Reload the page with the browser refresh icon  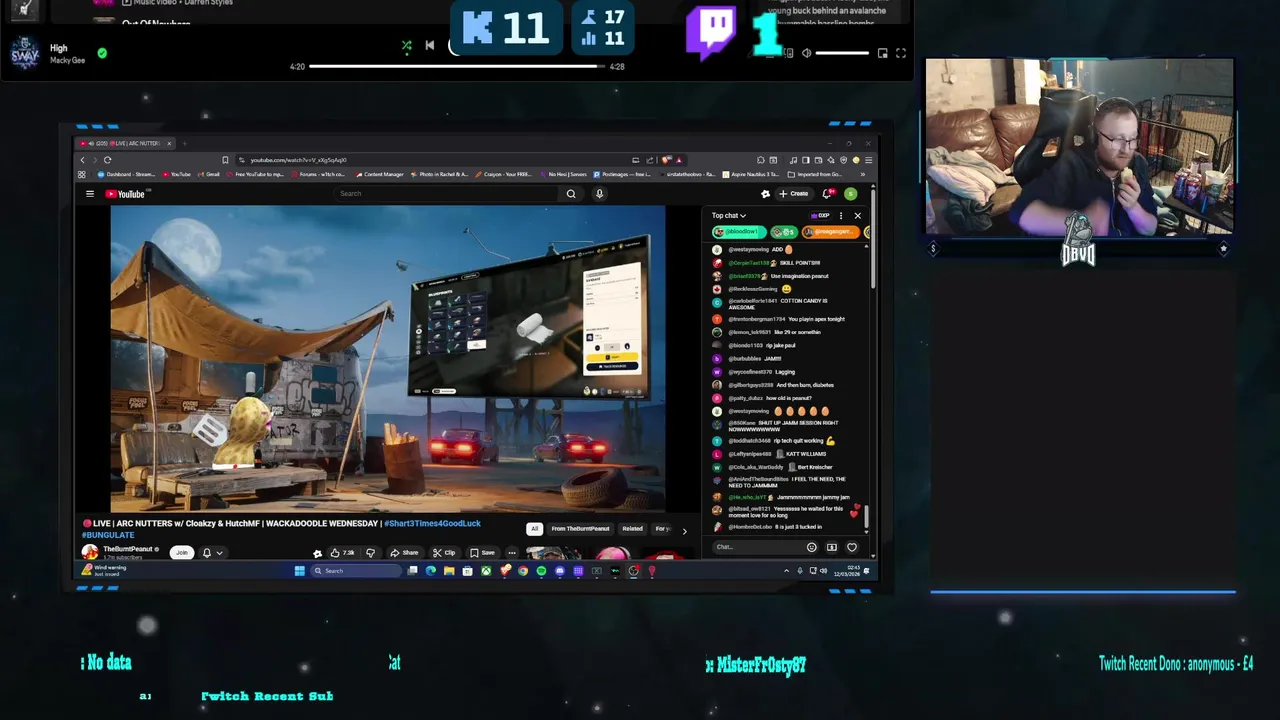point(107,160)
